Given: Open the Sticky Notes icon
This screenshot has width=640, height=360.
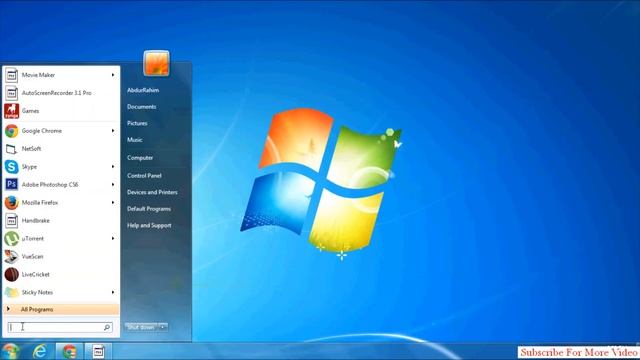Looking at the screenshot, I should 11,293.
